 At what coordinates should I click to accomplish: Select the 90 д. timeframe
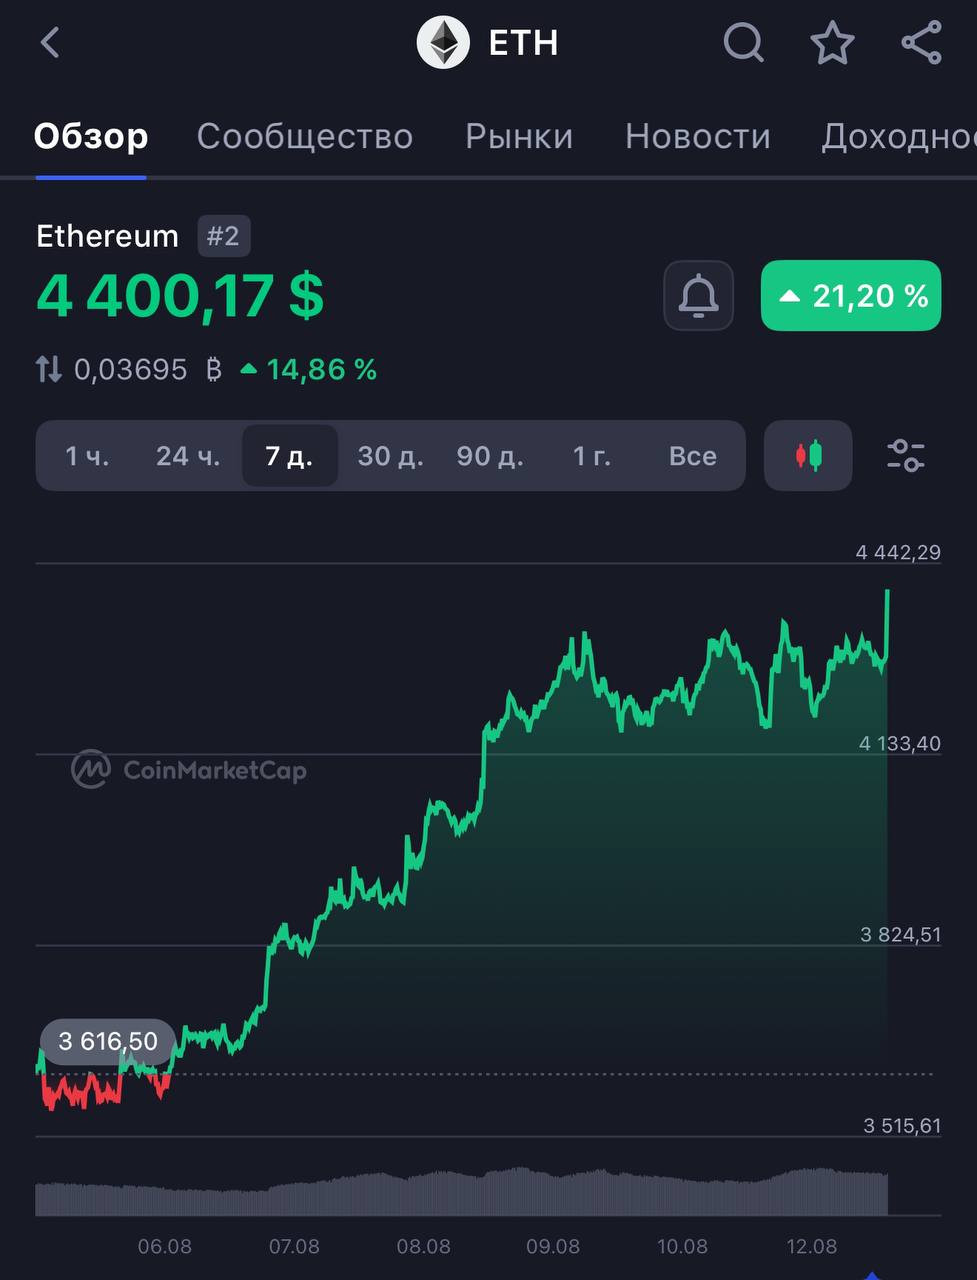click(490, 456)
